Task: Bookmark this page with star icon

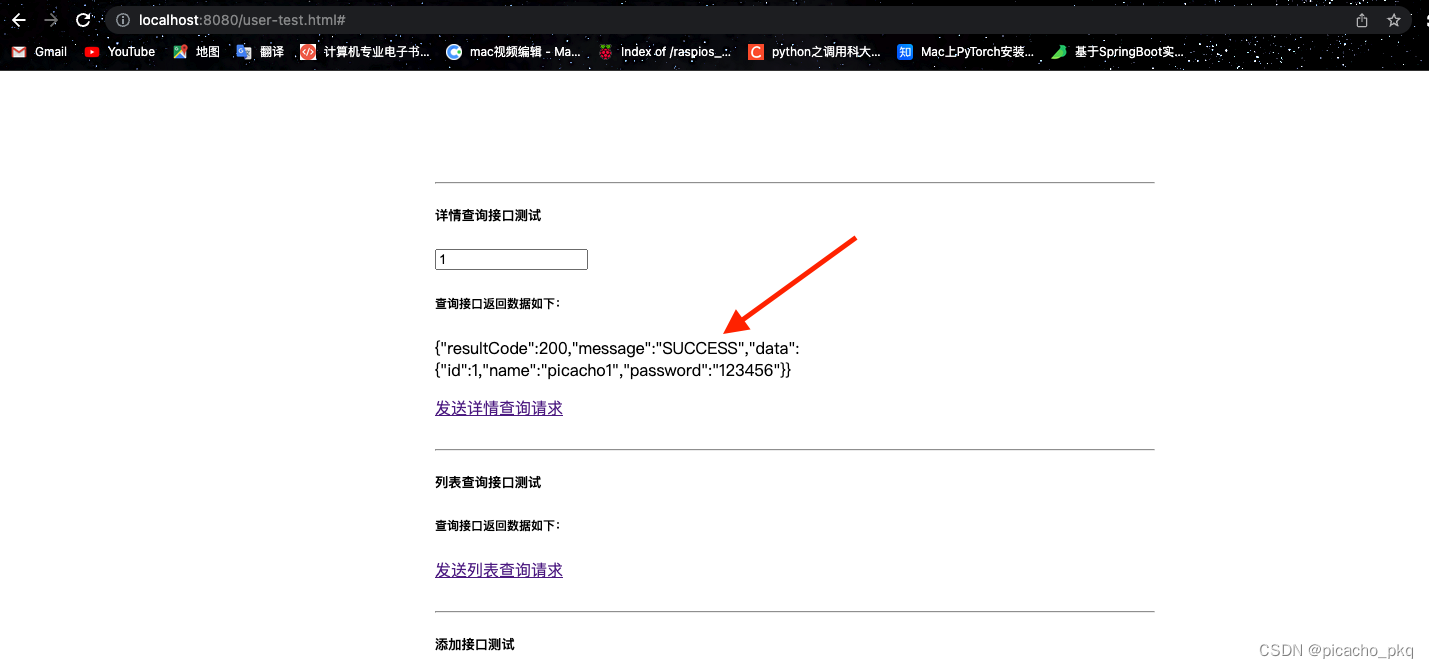Action: (x=1394, y=20)
